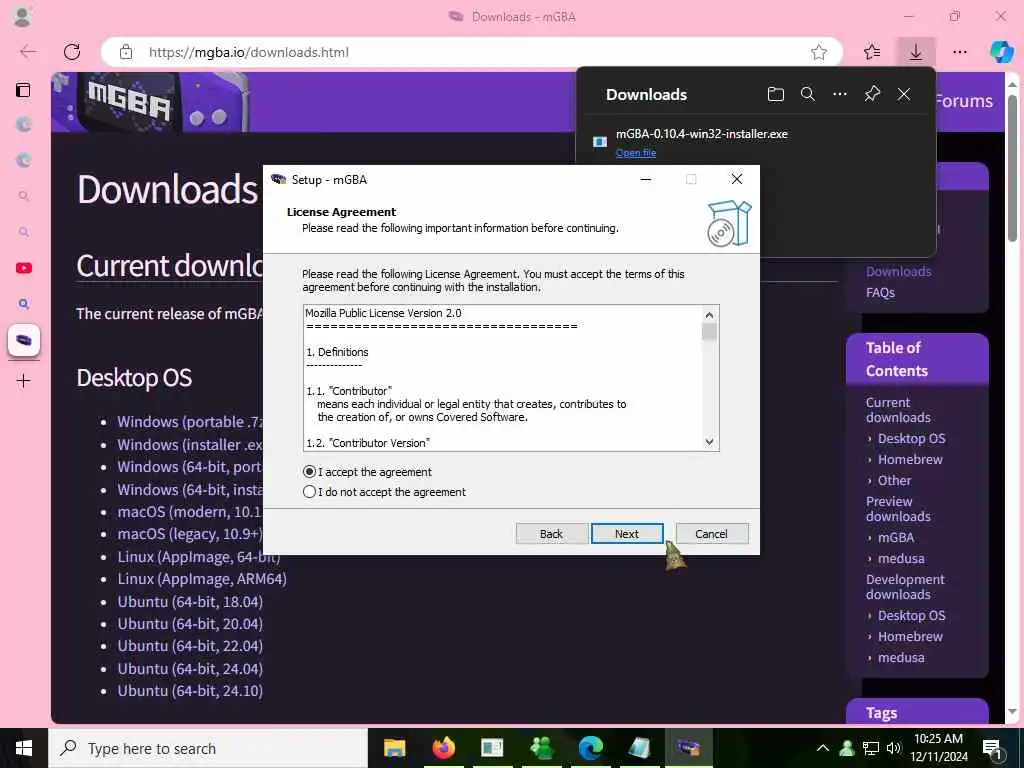Image resolution: width=1024 pixels, height=768 pixels.
Task: Select I do not accept the agreement
Action: (384, 492)
